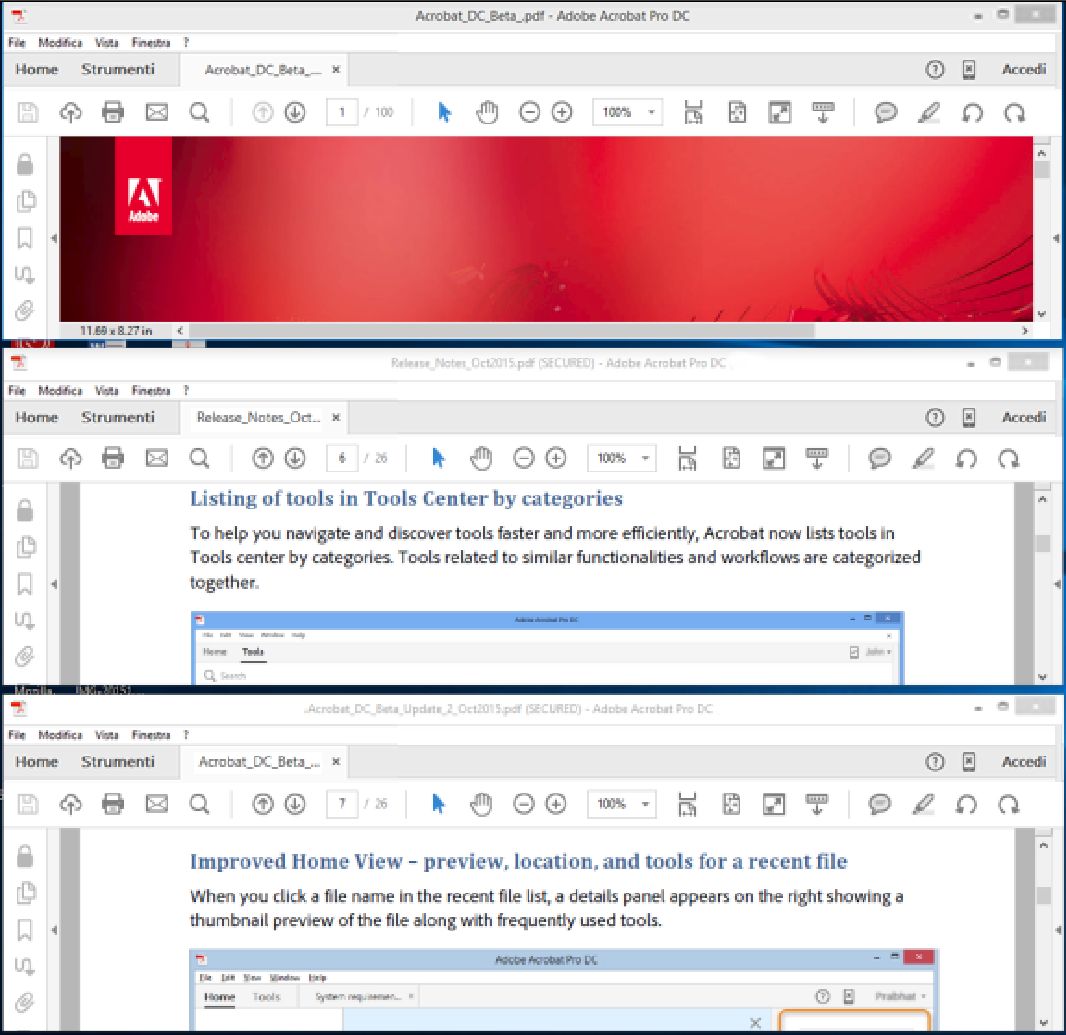Click security lock icon in Release_Notes window
The width and height of the screenshot is (1066, 1035).
click(25, 509)
